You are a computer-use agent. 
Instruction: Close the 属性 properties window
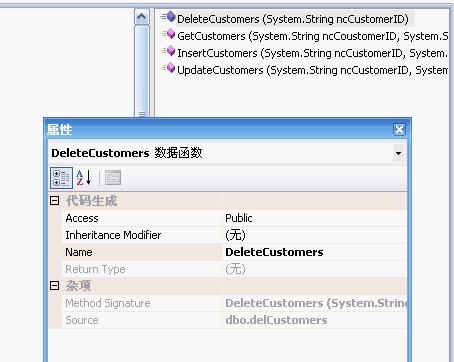click(399, 129)
